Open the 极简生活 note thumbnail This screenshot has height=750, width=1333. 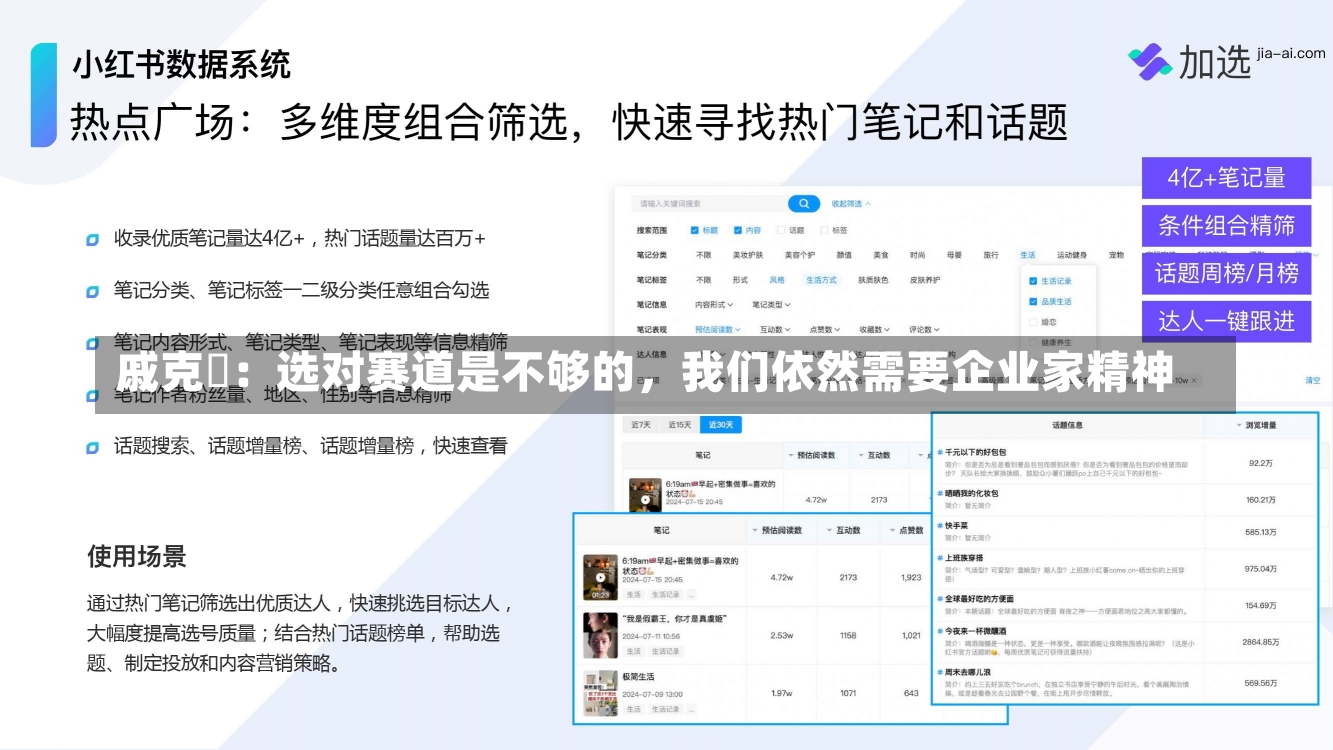[600, 693]
